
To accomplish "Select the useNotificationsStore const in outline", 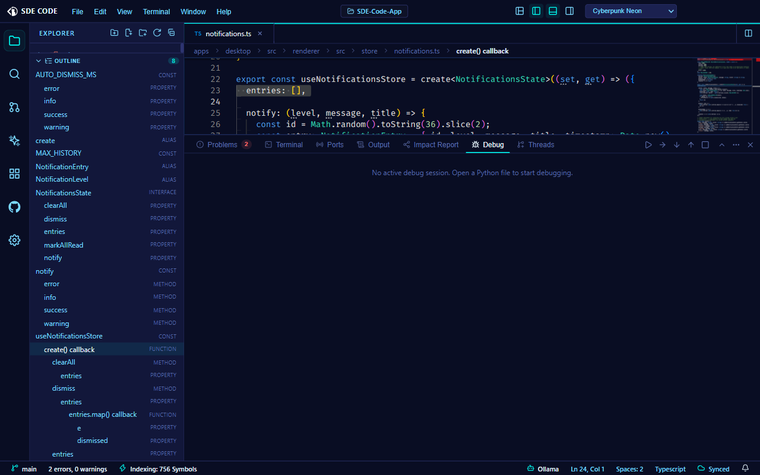I will (106, 336).
